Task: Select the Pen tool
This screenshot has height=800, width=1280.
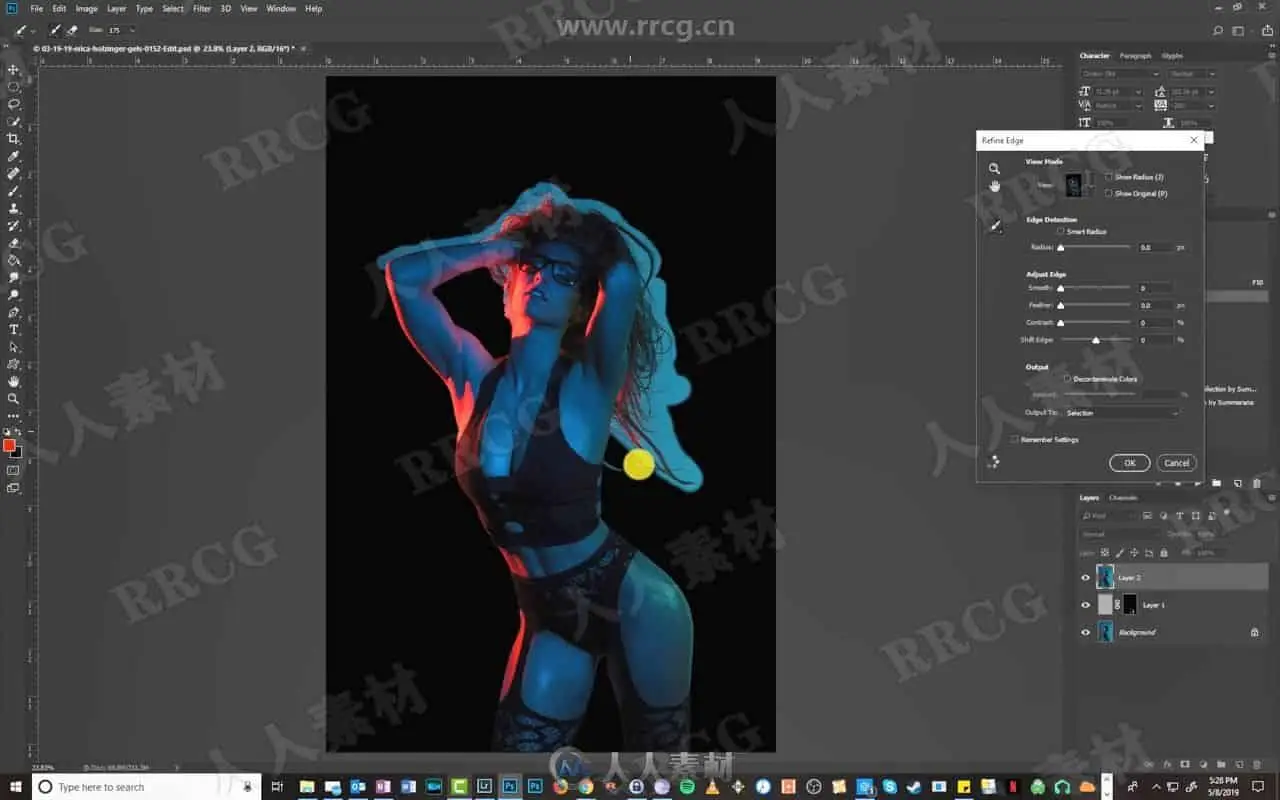Action: tap(14, 312)
